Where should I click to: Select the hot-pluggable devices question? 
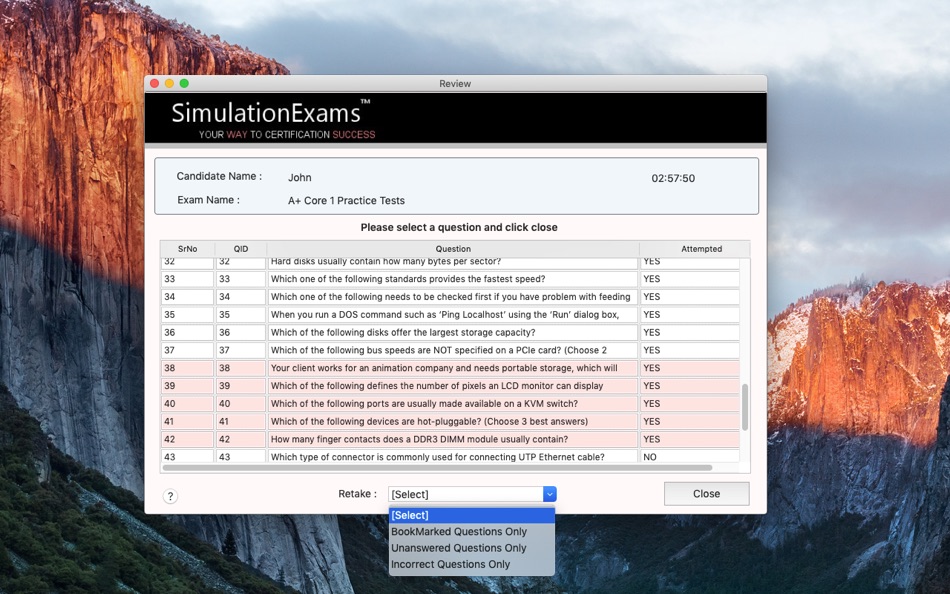pos(453,421)
